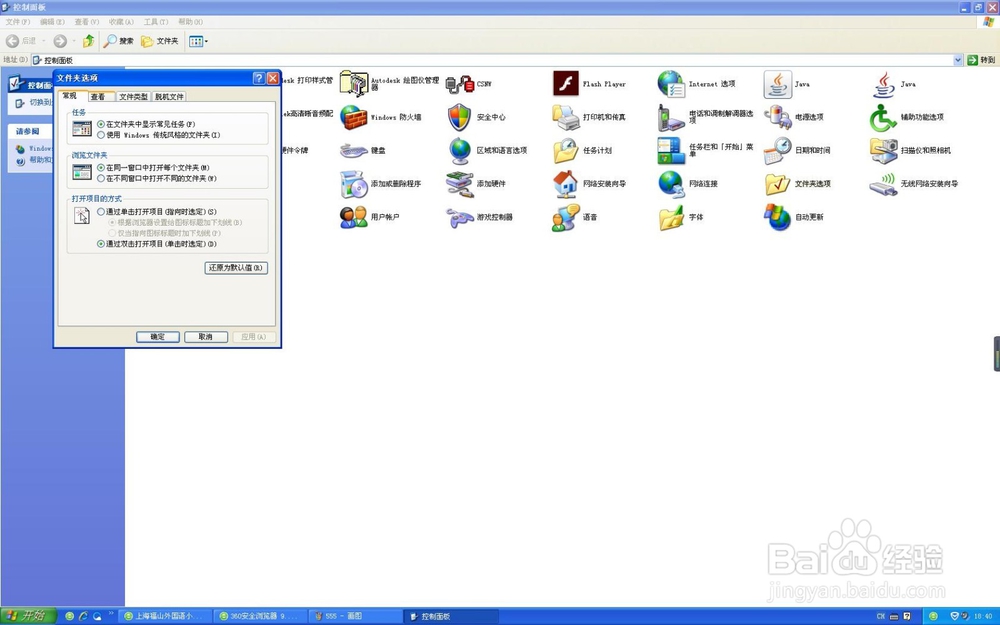The image size is (1000, 625).
Task: Switch to the 555 - 画图 taskbar item
Action: coord(354,616)
